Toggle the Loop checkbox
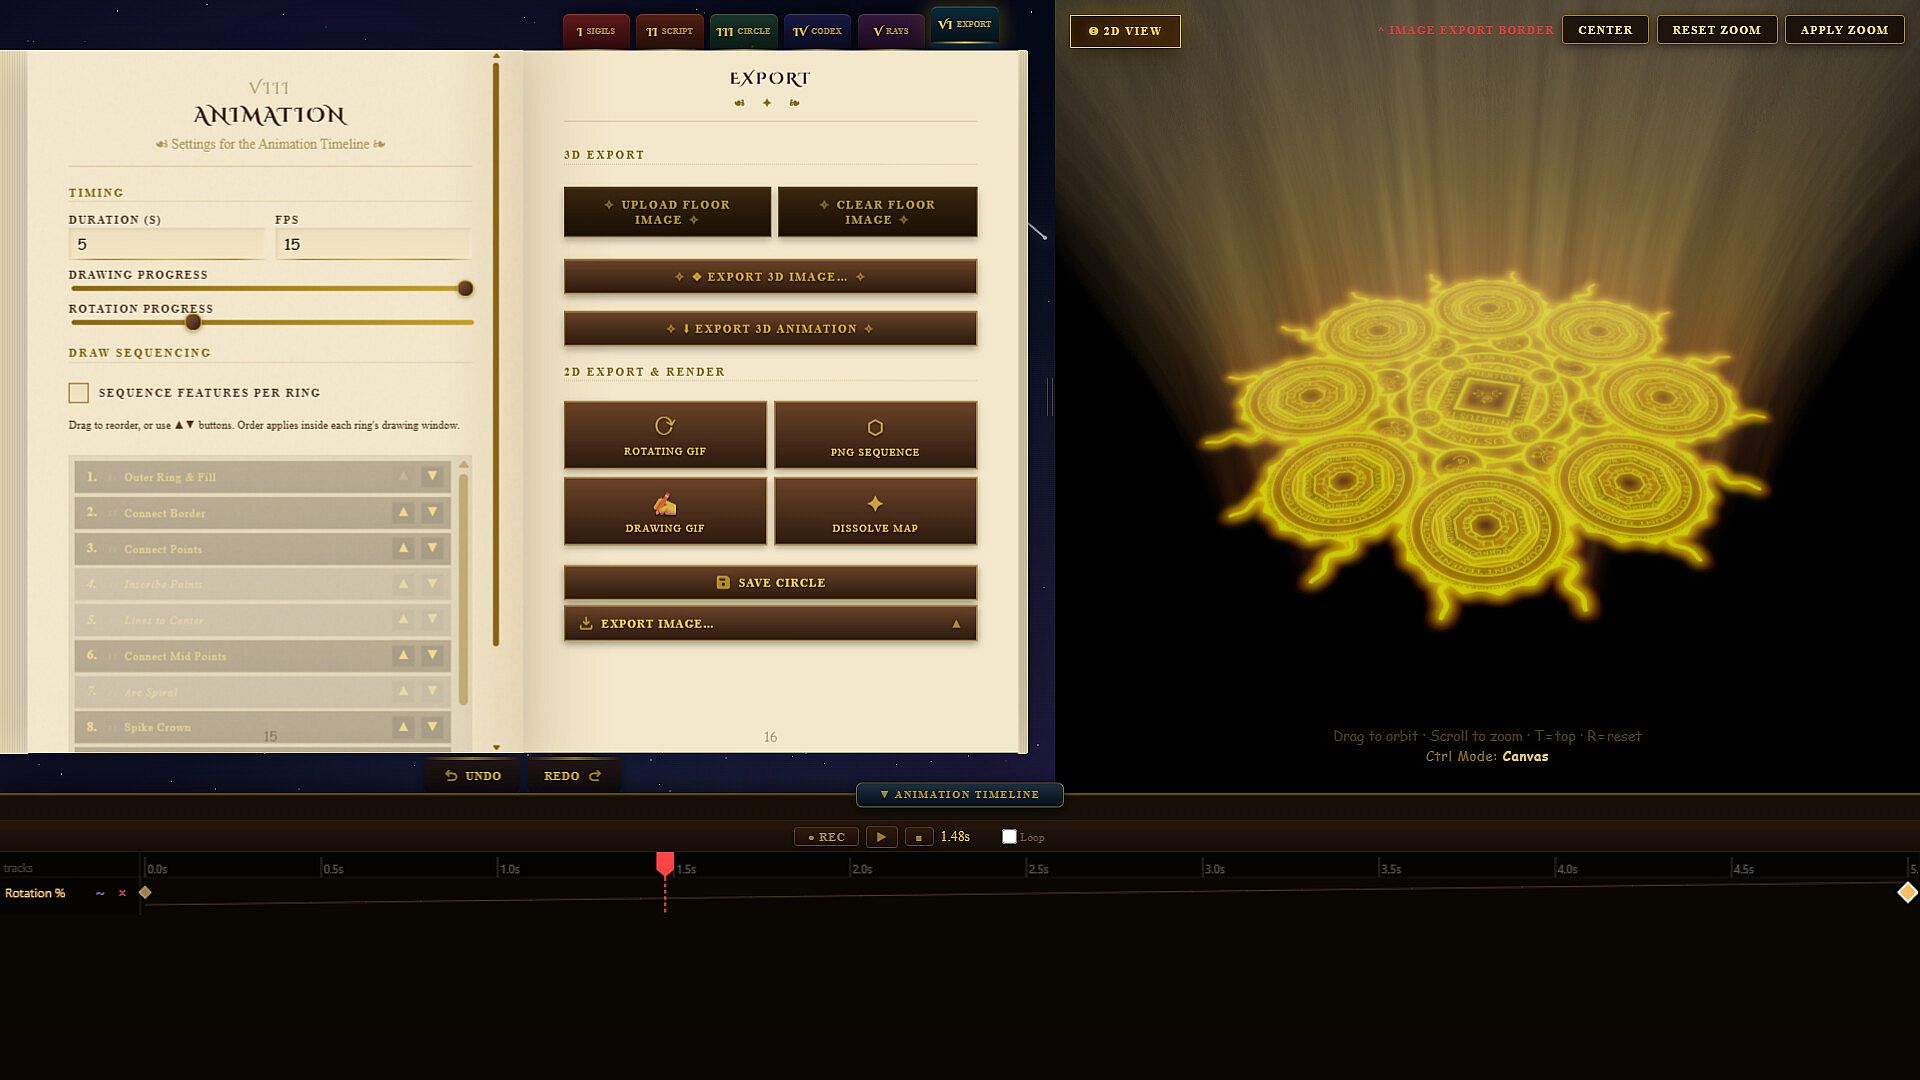1920x1080 pixels. (x=1009, y=837)
